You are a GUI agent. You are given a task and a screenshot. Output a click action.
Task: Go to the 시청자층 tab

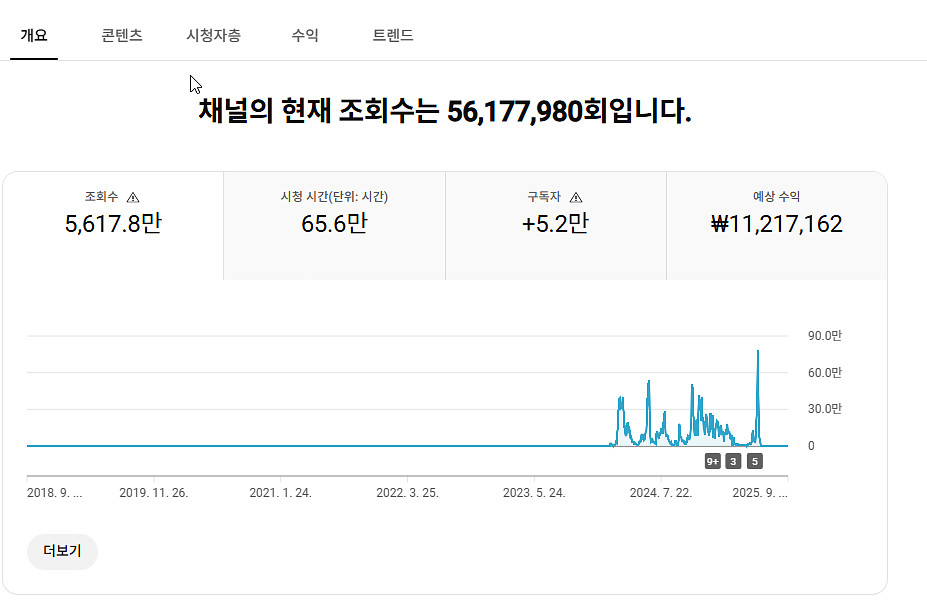pyautogui.click(x=213, y=36)
